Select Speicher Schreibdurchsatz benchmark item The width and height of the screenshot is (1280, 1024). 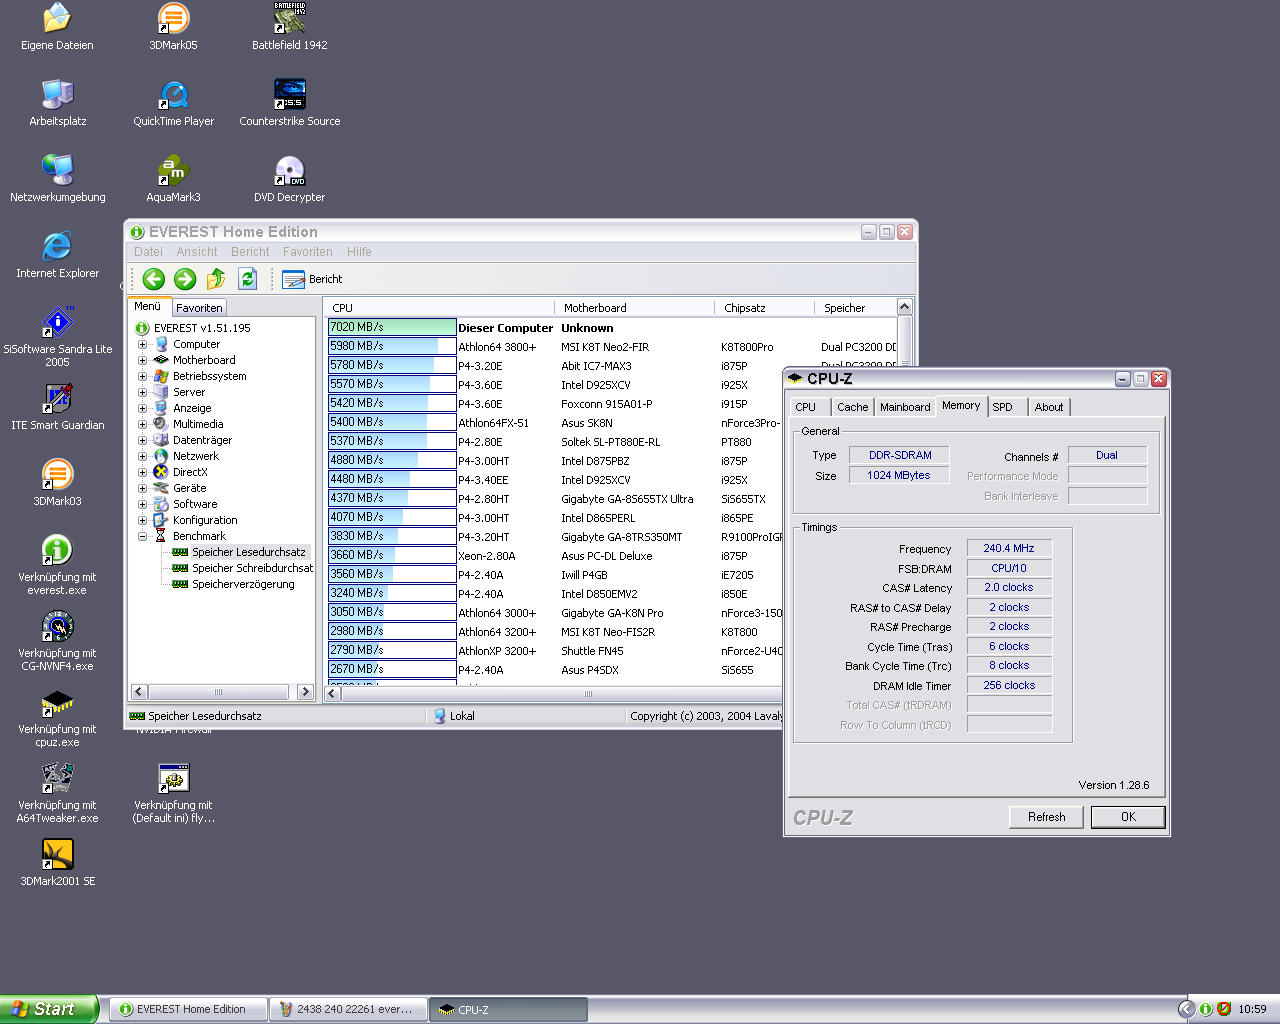252,568
